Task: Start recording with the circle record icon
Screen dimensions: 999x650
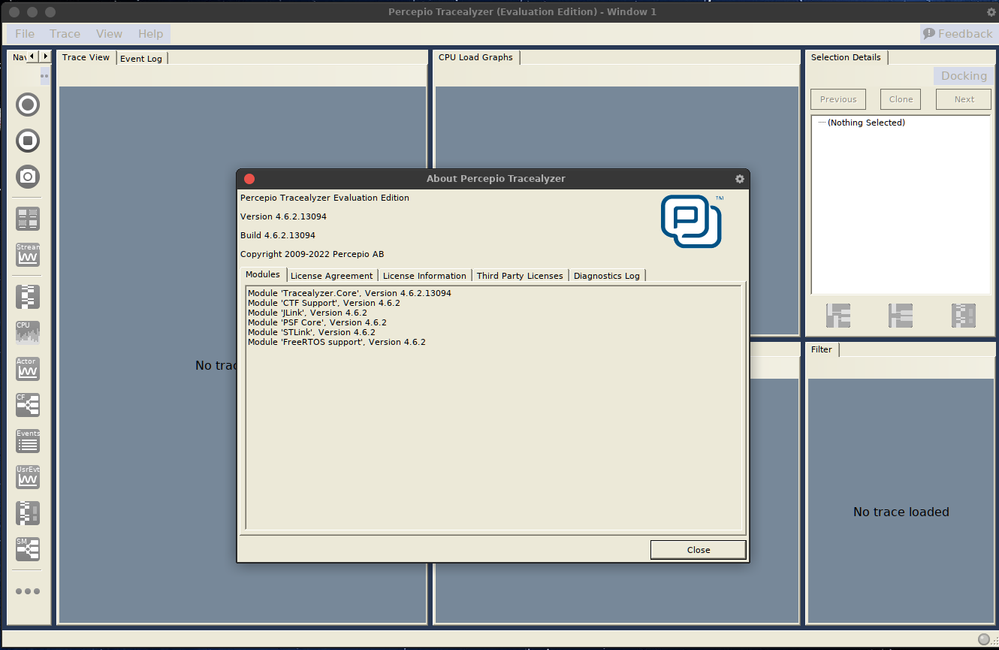Action: tap(27, 105)
